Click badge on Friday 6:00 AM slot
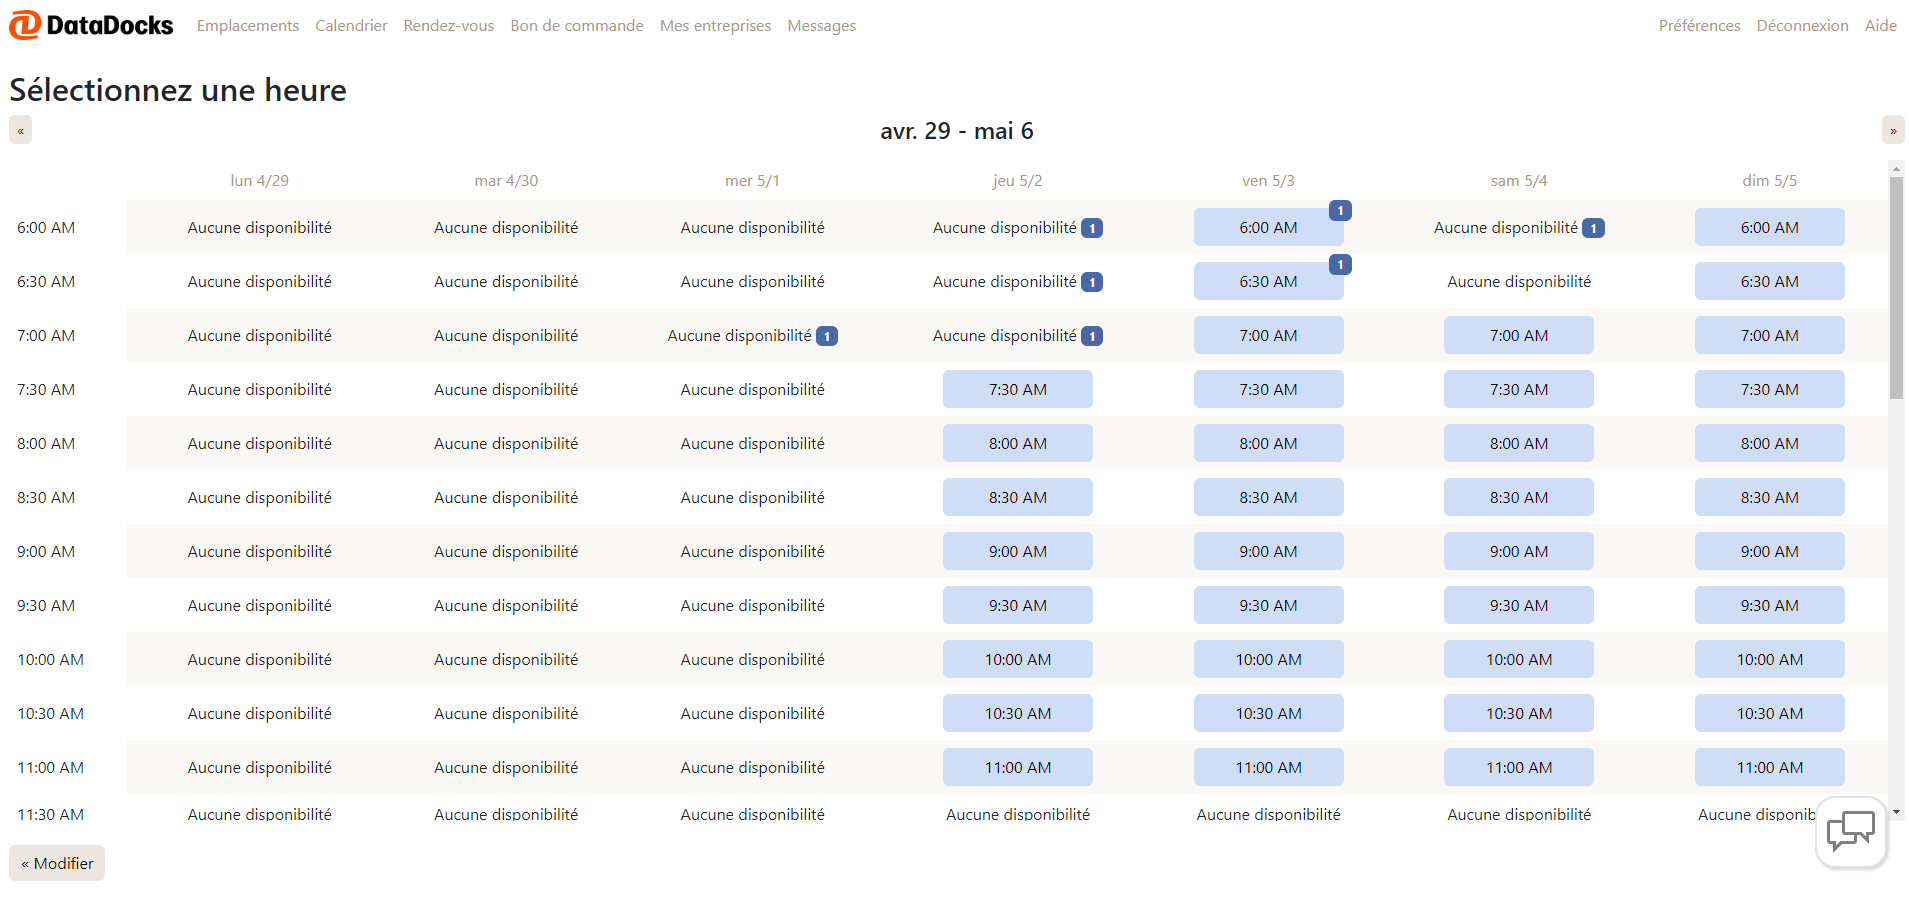Image resolution: width=1909 pixels, height=900 pixels. tap(1340, 210)
